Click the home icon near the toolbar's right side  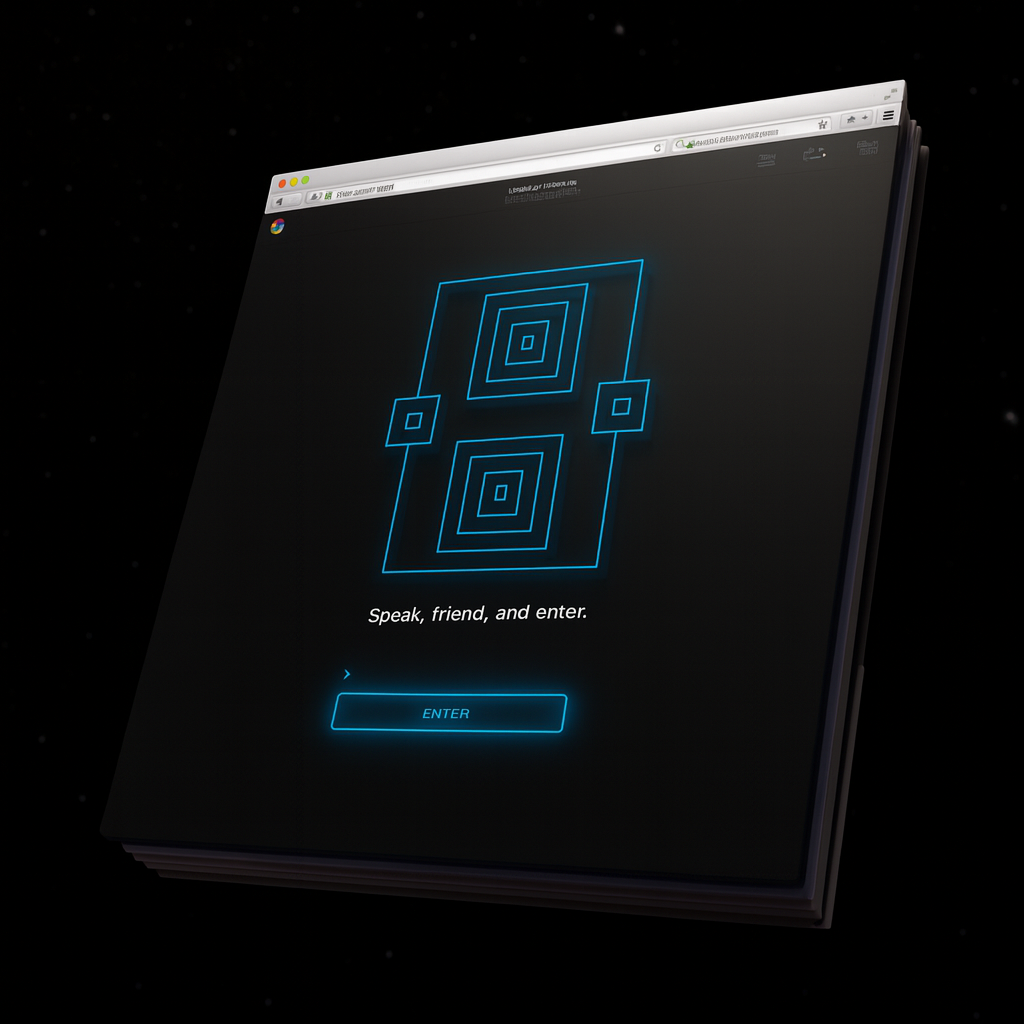coord(851,119)
